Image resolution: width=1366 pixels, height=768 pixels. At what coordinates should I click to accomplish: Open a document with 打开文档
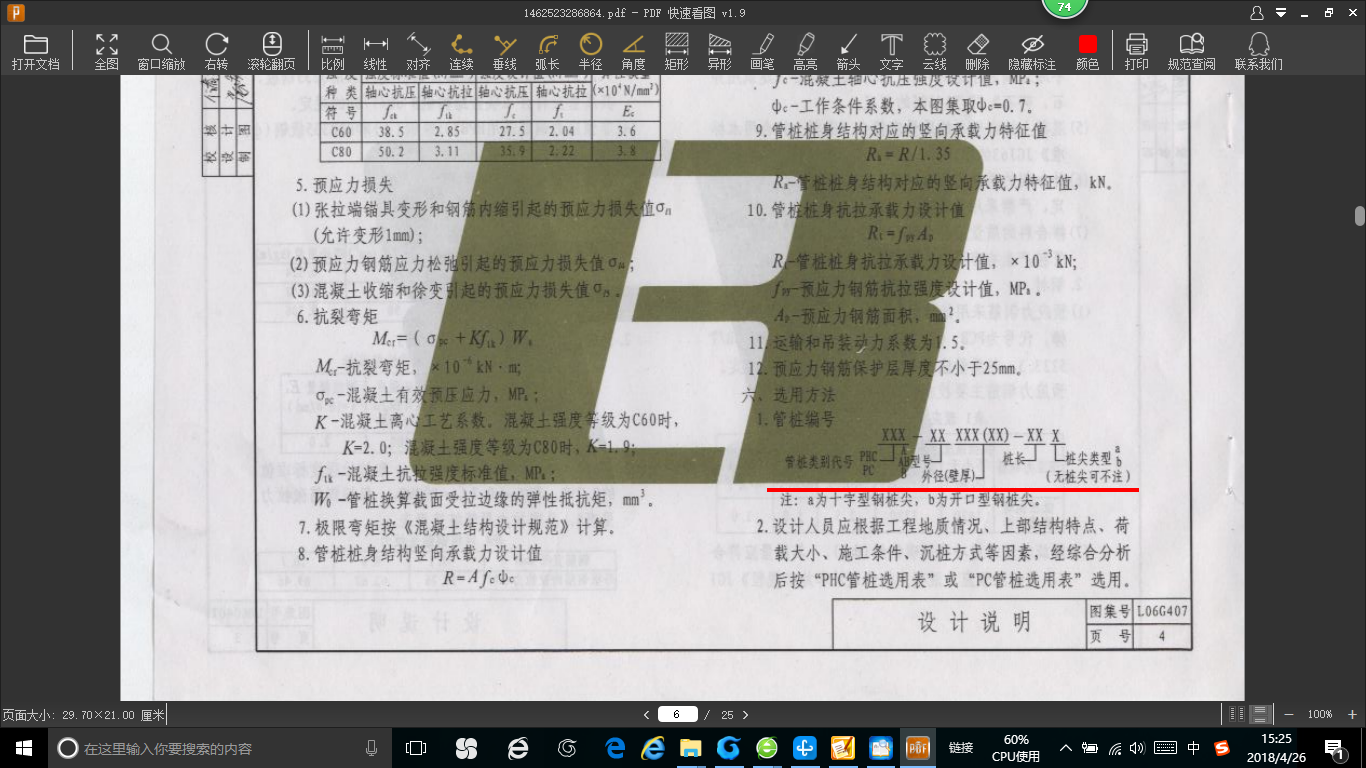click(36, 51)
